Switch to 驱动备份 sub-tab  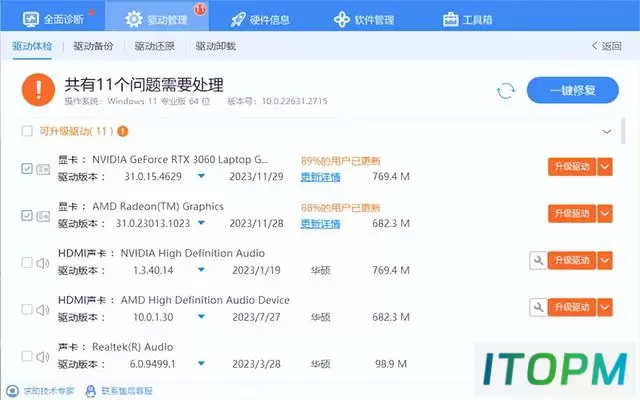coord(93,46)
